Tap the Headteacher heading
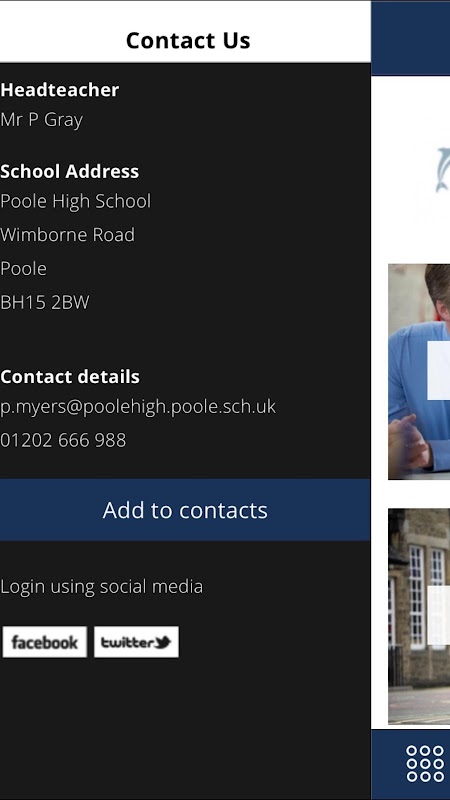Screen dimensions: 450x800 point(59,90)
